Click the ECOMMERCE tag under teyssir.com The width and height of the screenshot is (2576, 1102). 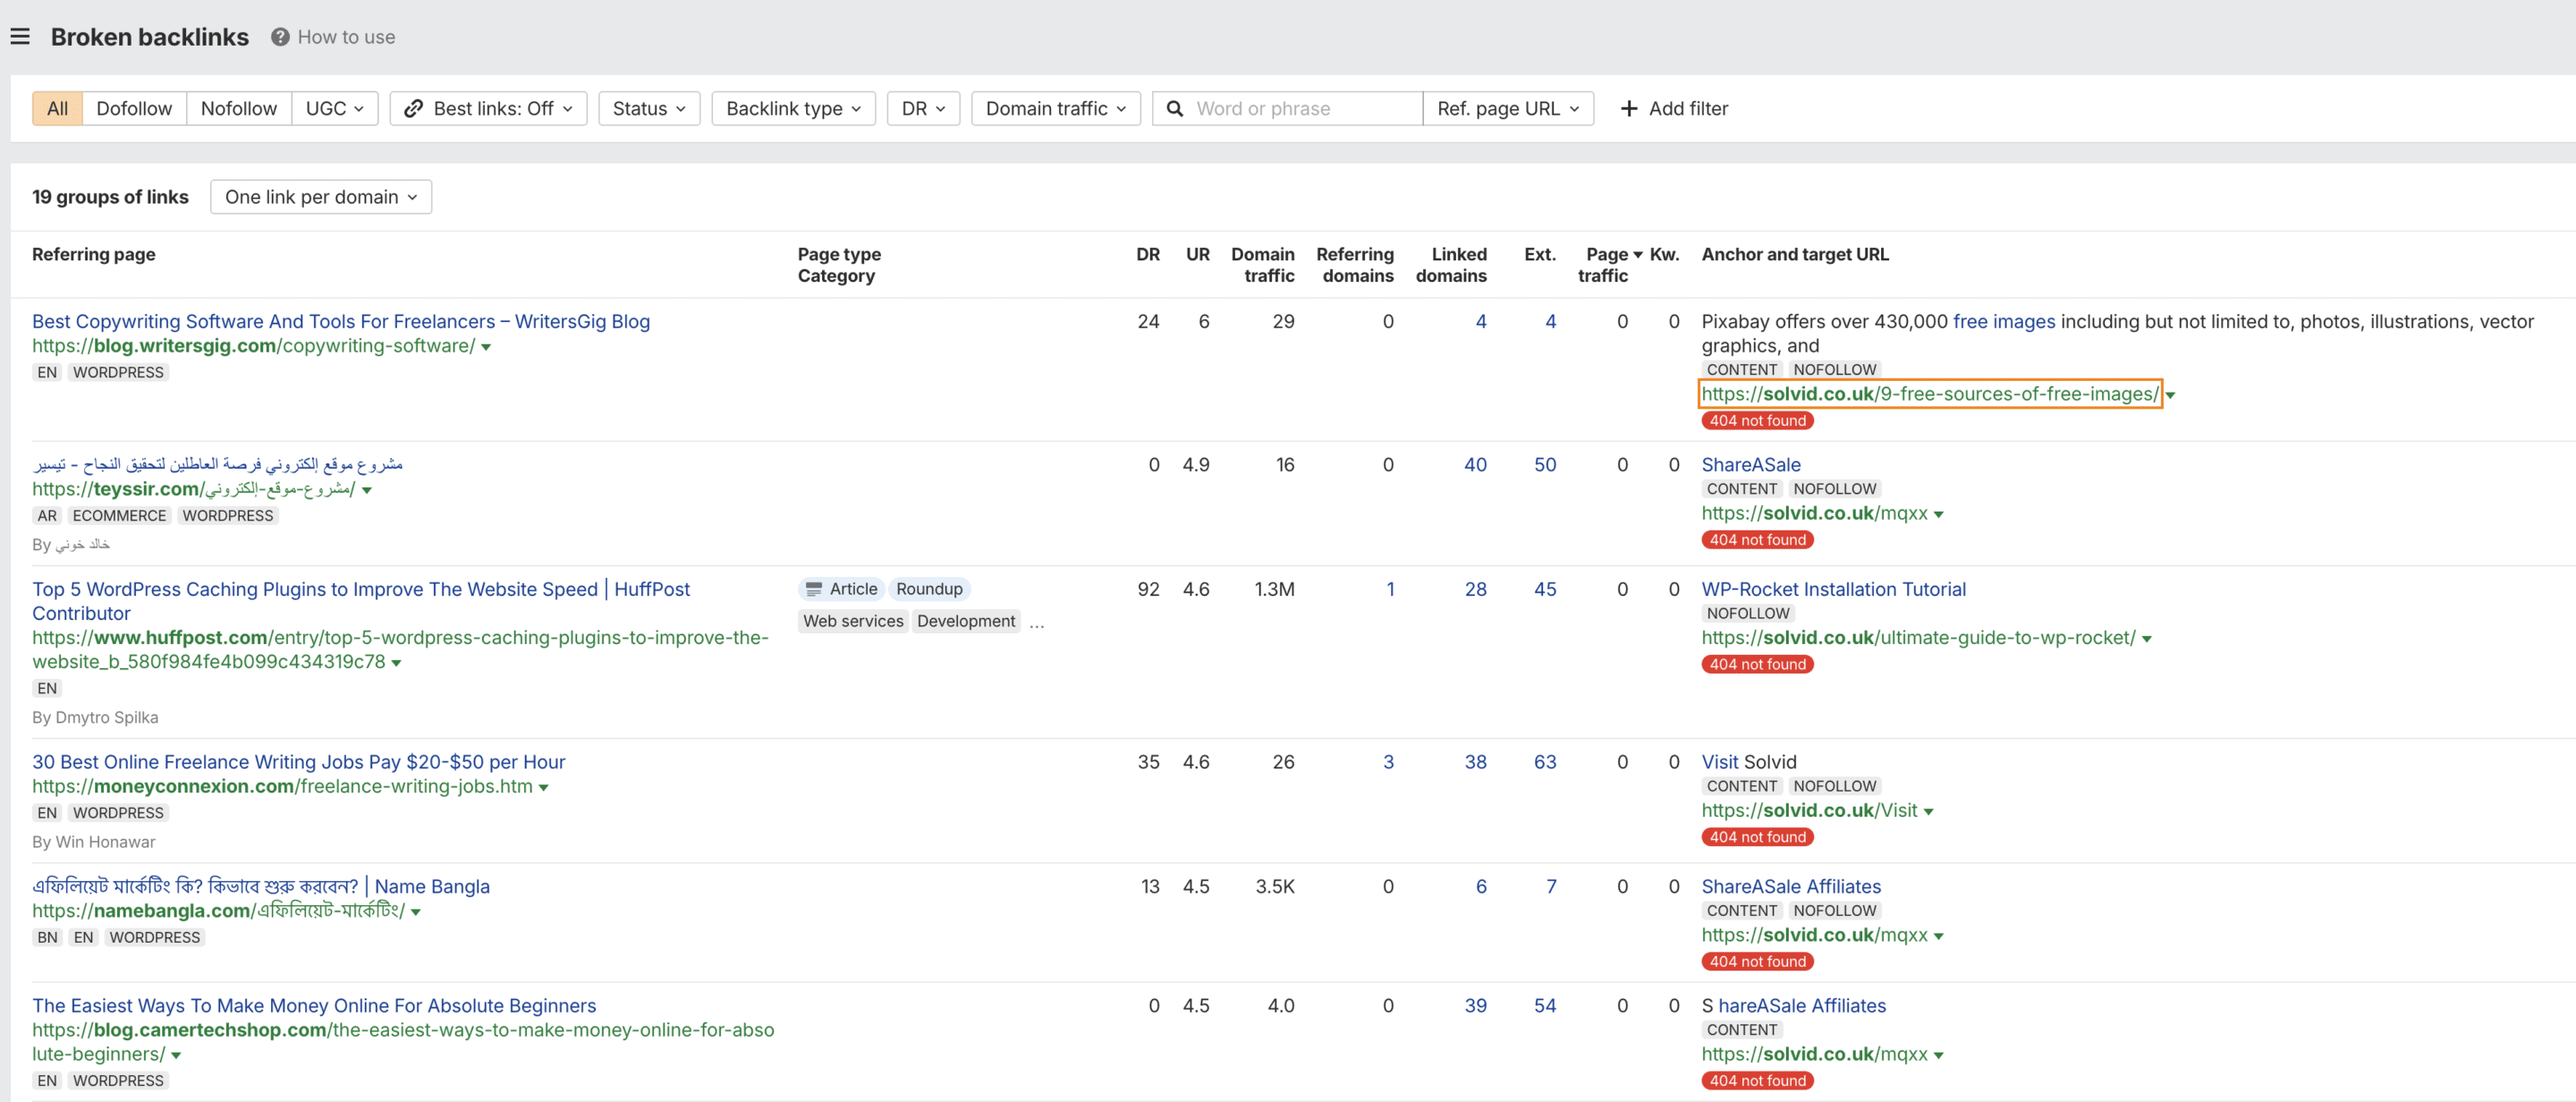(x=119, y=516)
